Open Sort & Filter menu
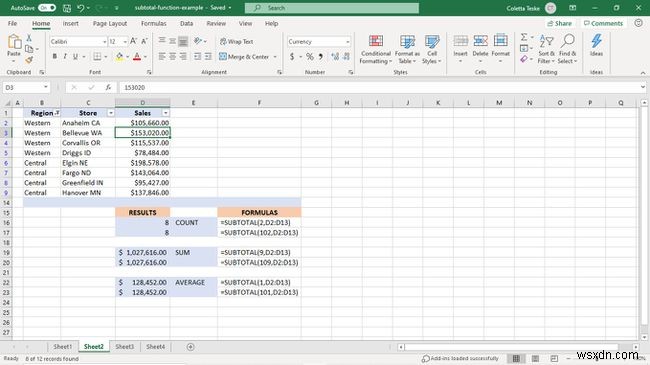This screenshot has width=650, height=365. point(546,49)
